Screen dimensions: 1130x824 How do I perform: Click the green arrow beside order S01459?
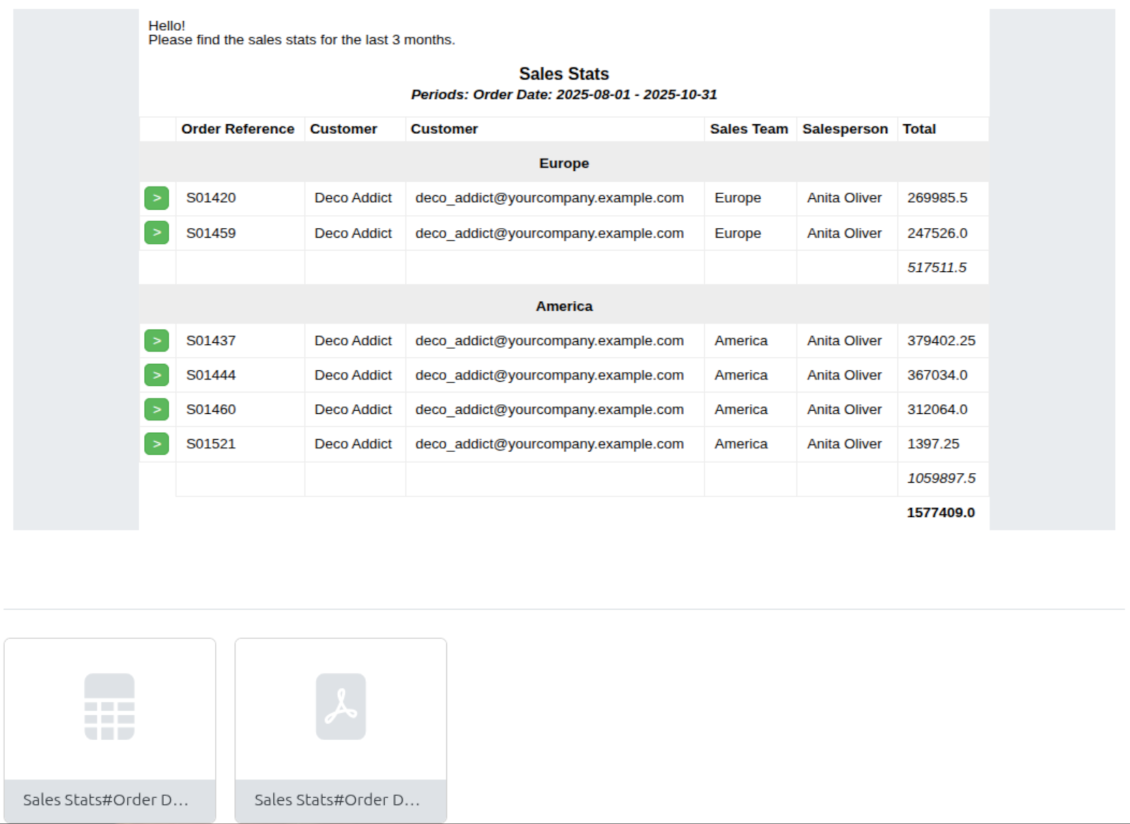pos(156,233)
